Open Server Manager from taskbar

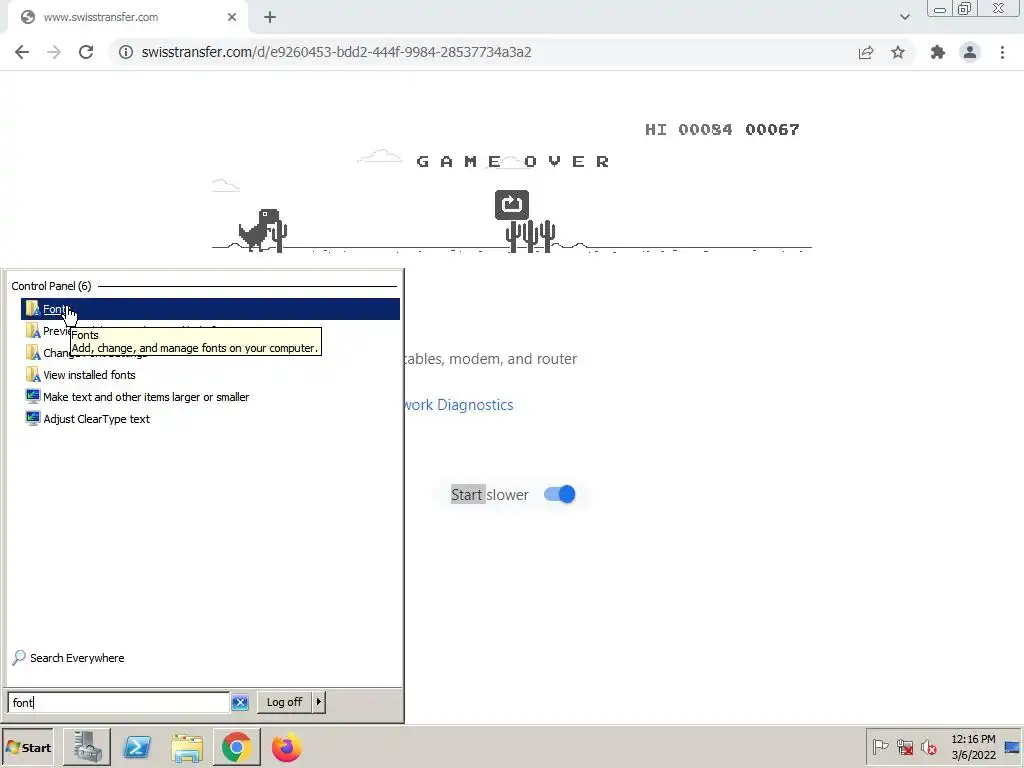pos(87,748)
